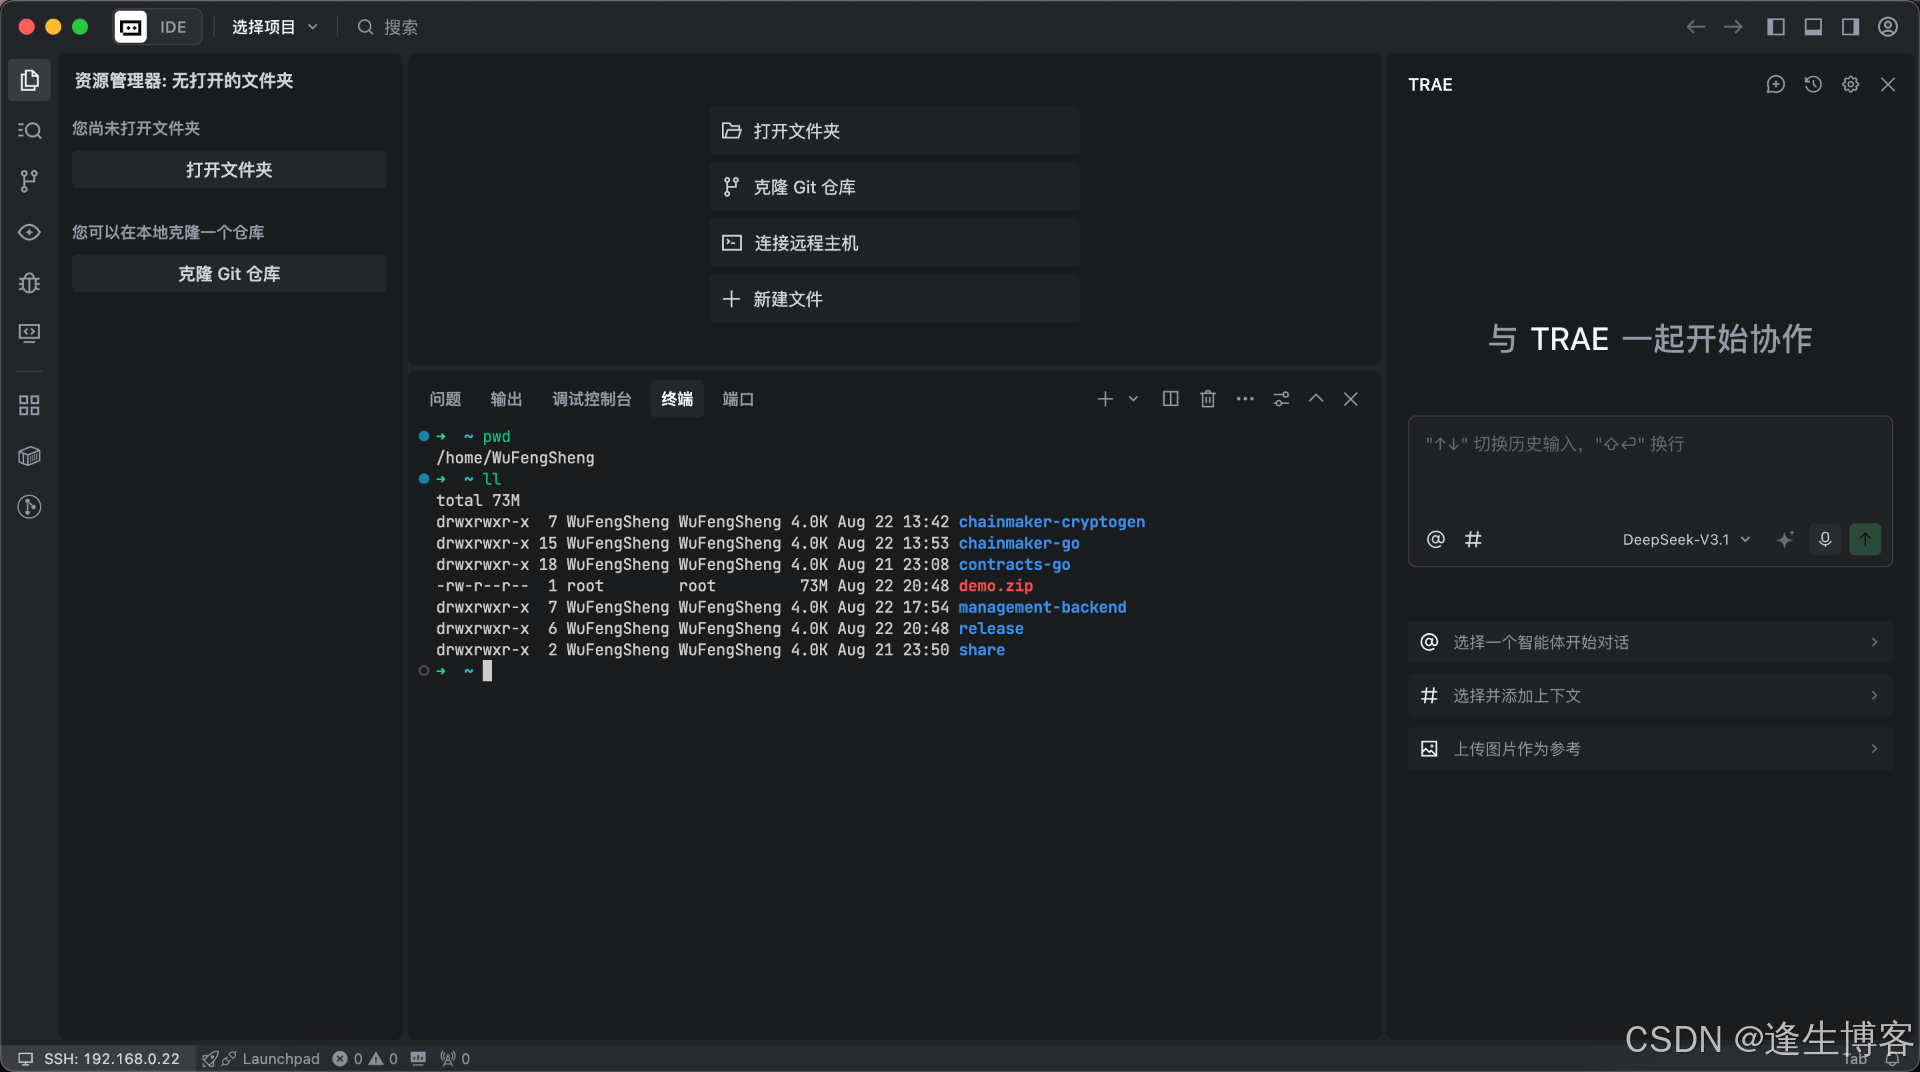Click the status bar keyboard icon

pos(418,1059)
